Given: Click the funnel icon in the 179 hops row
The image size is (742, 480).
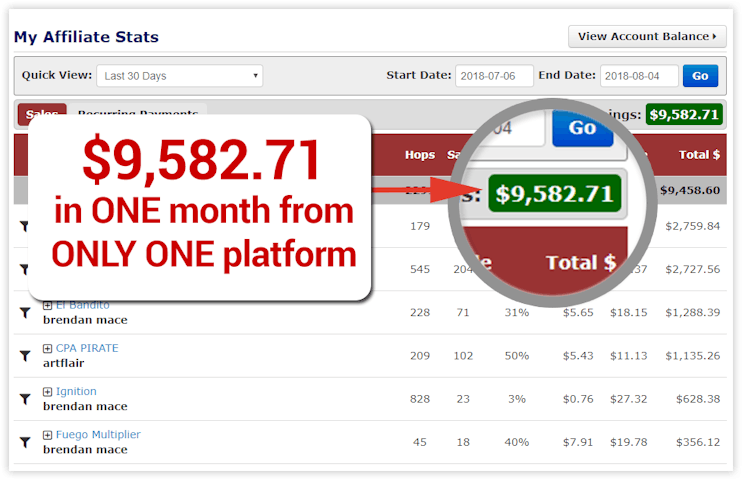Looking at the screenshot, I should [x=25, y=227].
